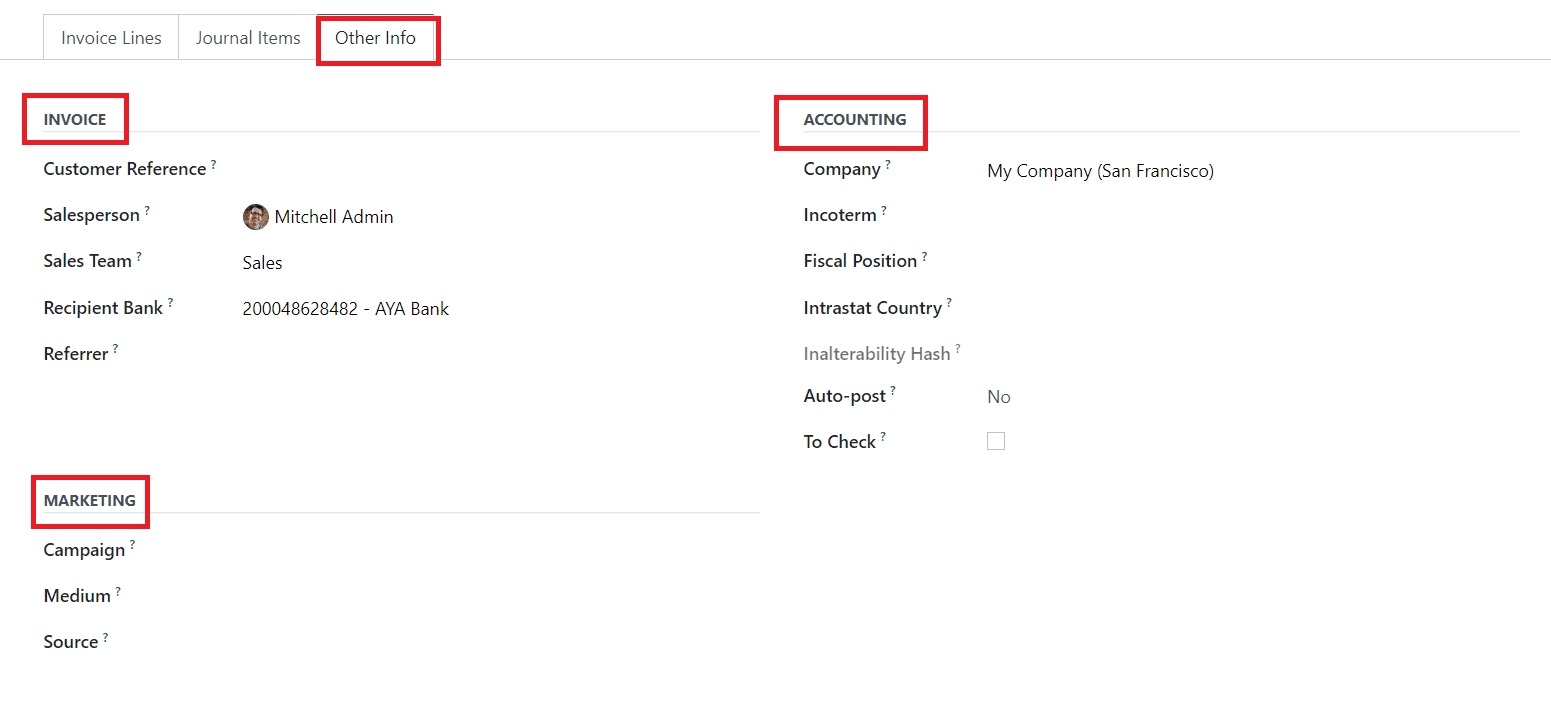The width and height of the screenshot is (1551, 707).
Task: Select the Other Info tab
Action: (375, 38)
